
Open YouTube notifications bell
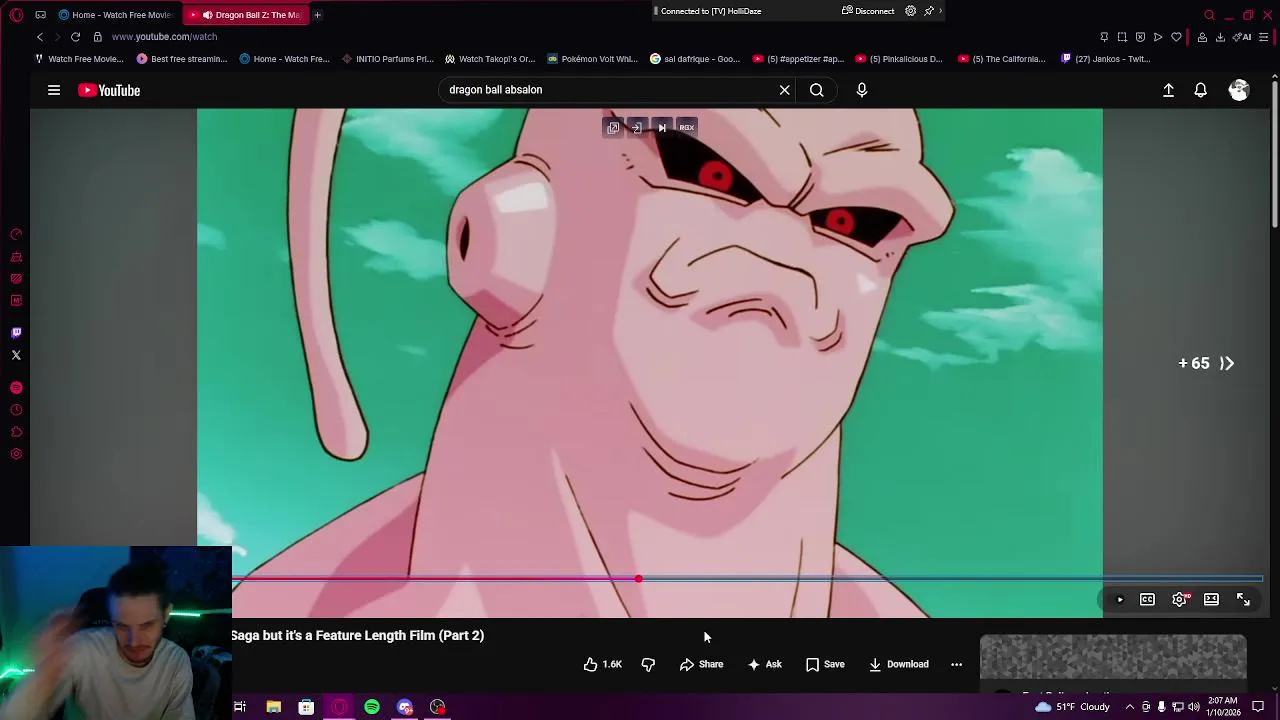(x=1201, y=90)
